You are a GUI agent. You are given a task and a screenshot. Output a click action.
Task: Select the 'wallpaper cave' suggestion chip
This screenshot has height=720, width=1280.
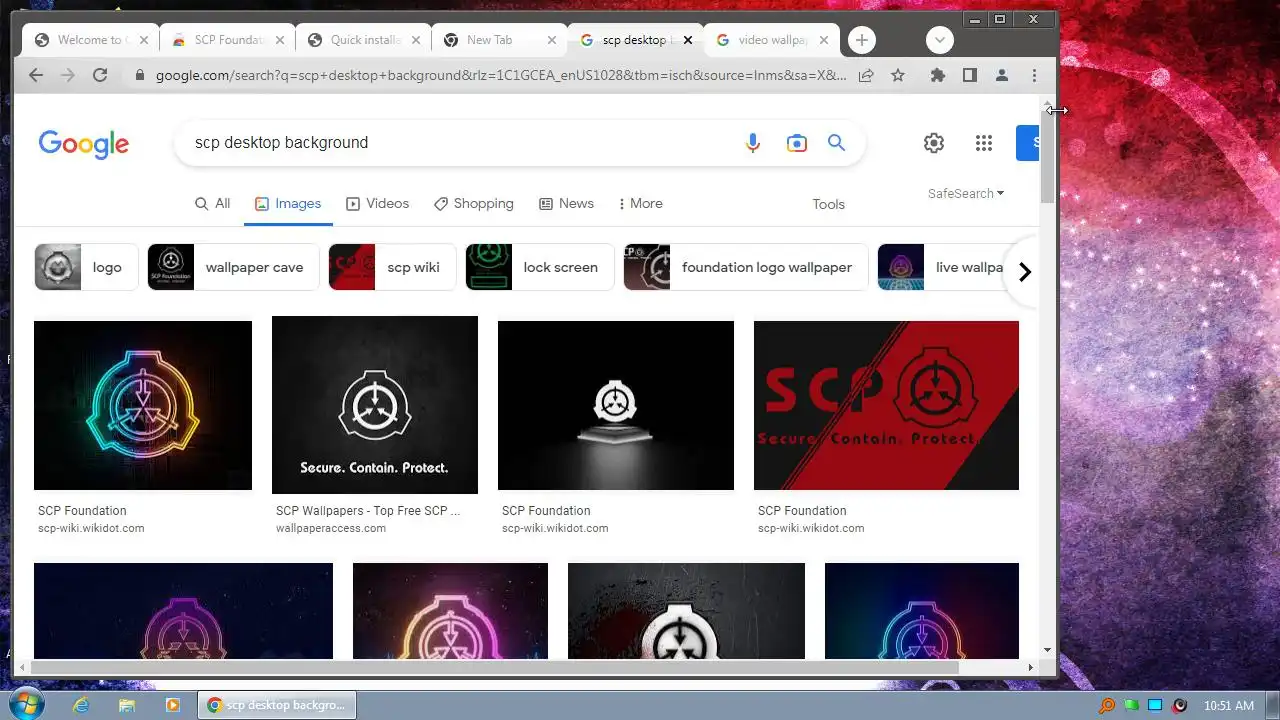tap(233, 267)
